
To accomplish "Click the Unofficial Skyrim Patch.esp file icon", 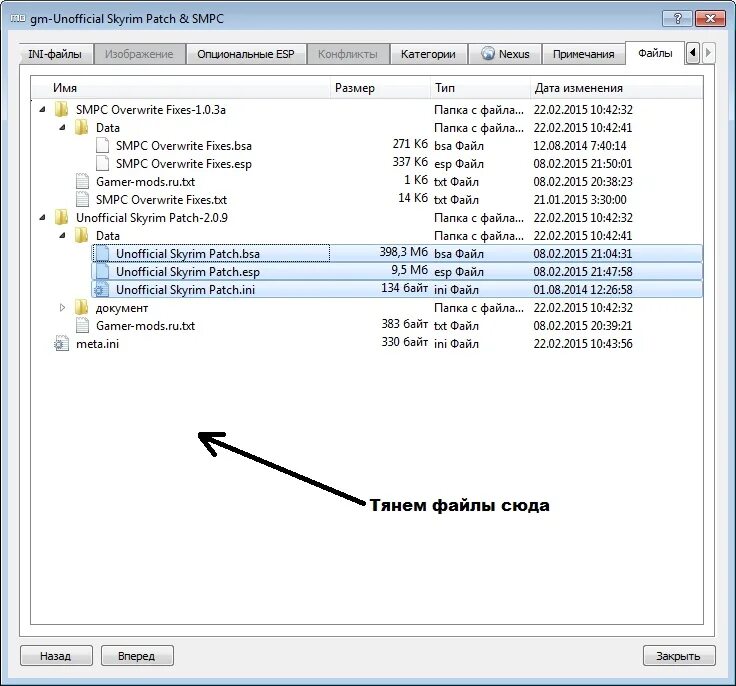I will [x=102, y=271].
